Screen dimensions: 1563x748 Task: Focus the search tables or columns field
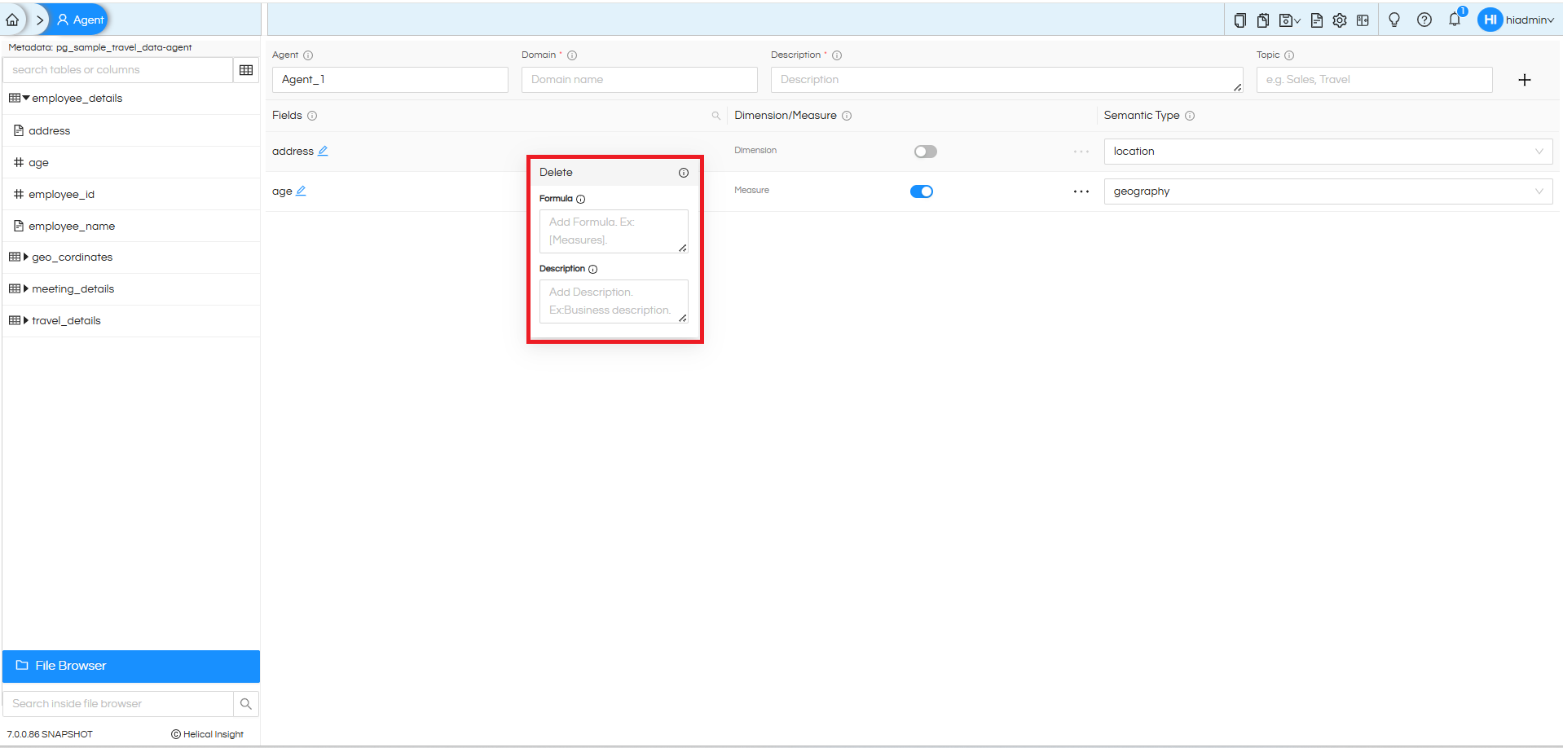pos(118,70)
